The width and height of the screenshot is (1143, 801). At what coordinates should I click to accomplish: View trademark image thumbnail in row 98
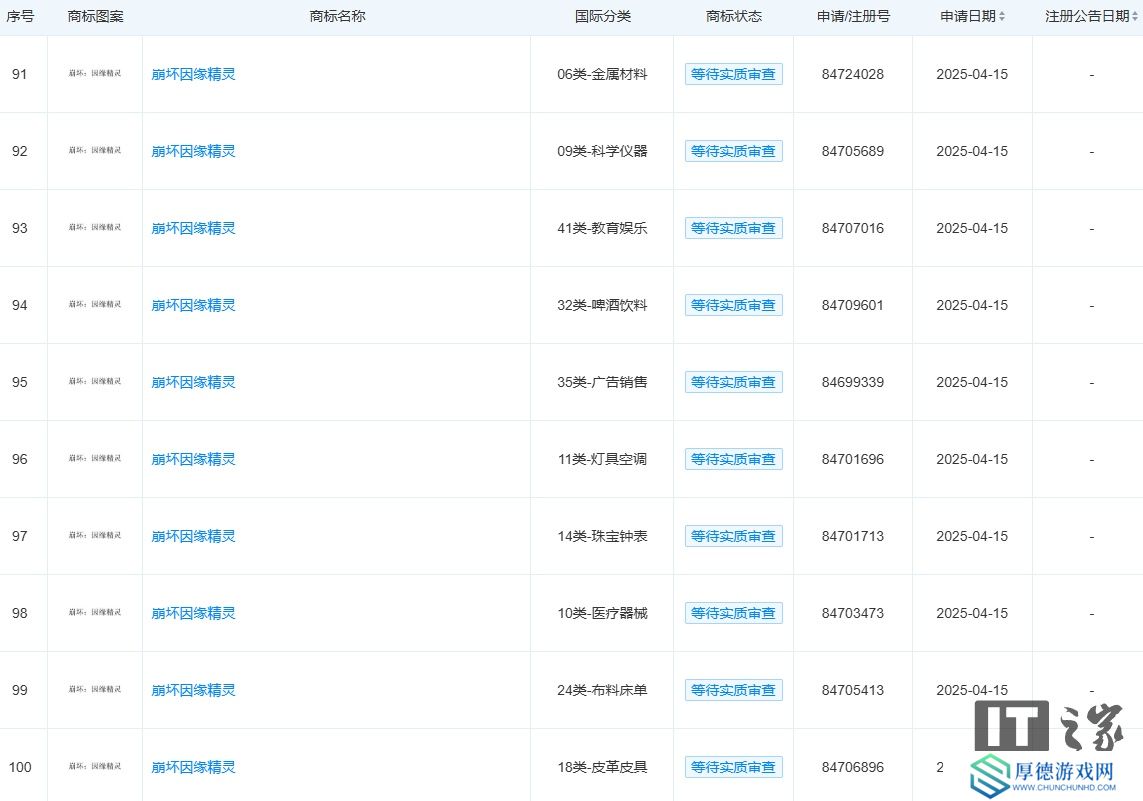(x=95, y=613)
